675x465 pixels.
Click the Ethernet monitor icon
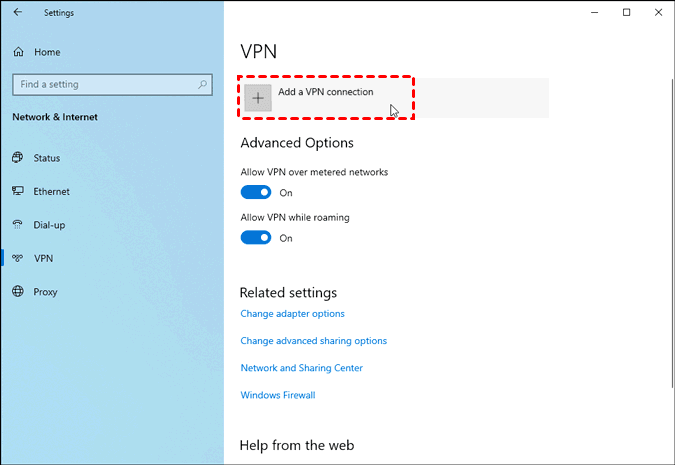click(17, 191)
